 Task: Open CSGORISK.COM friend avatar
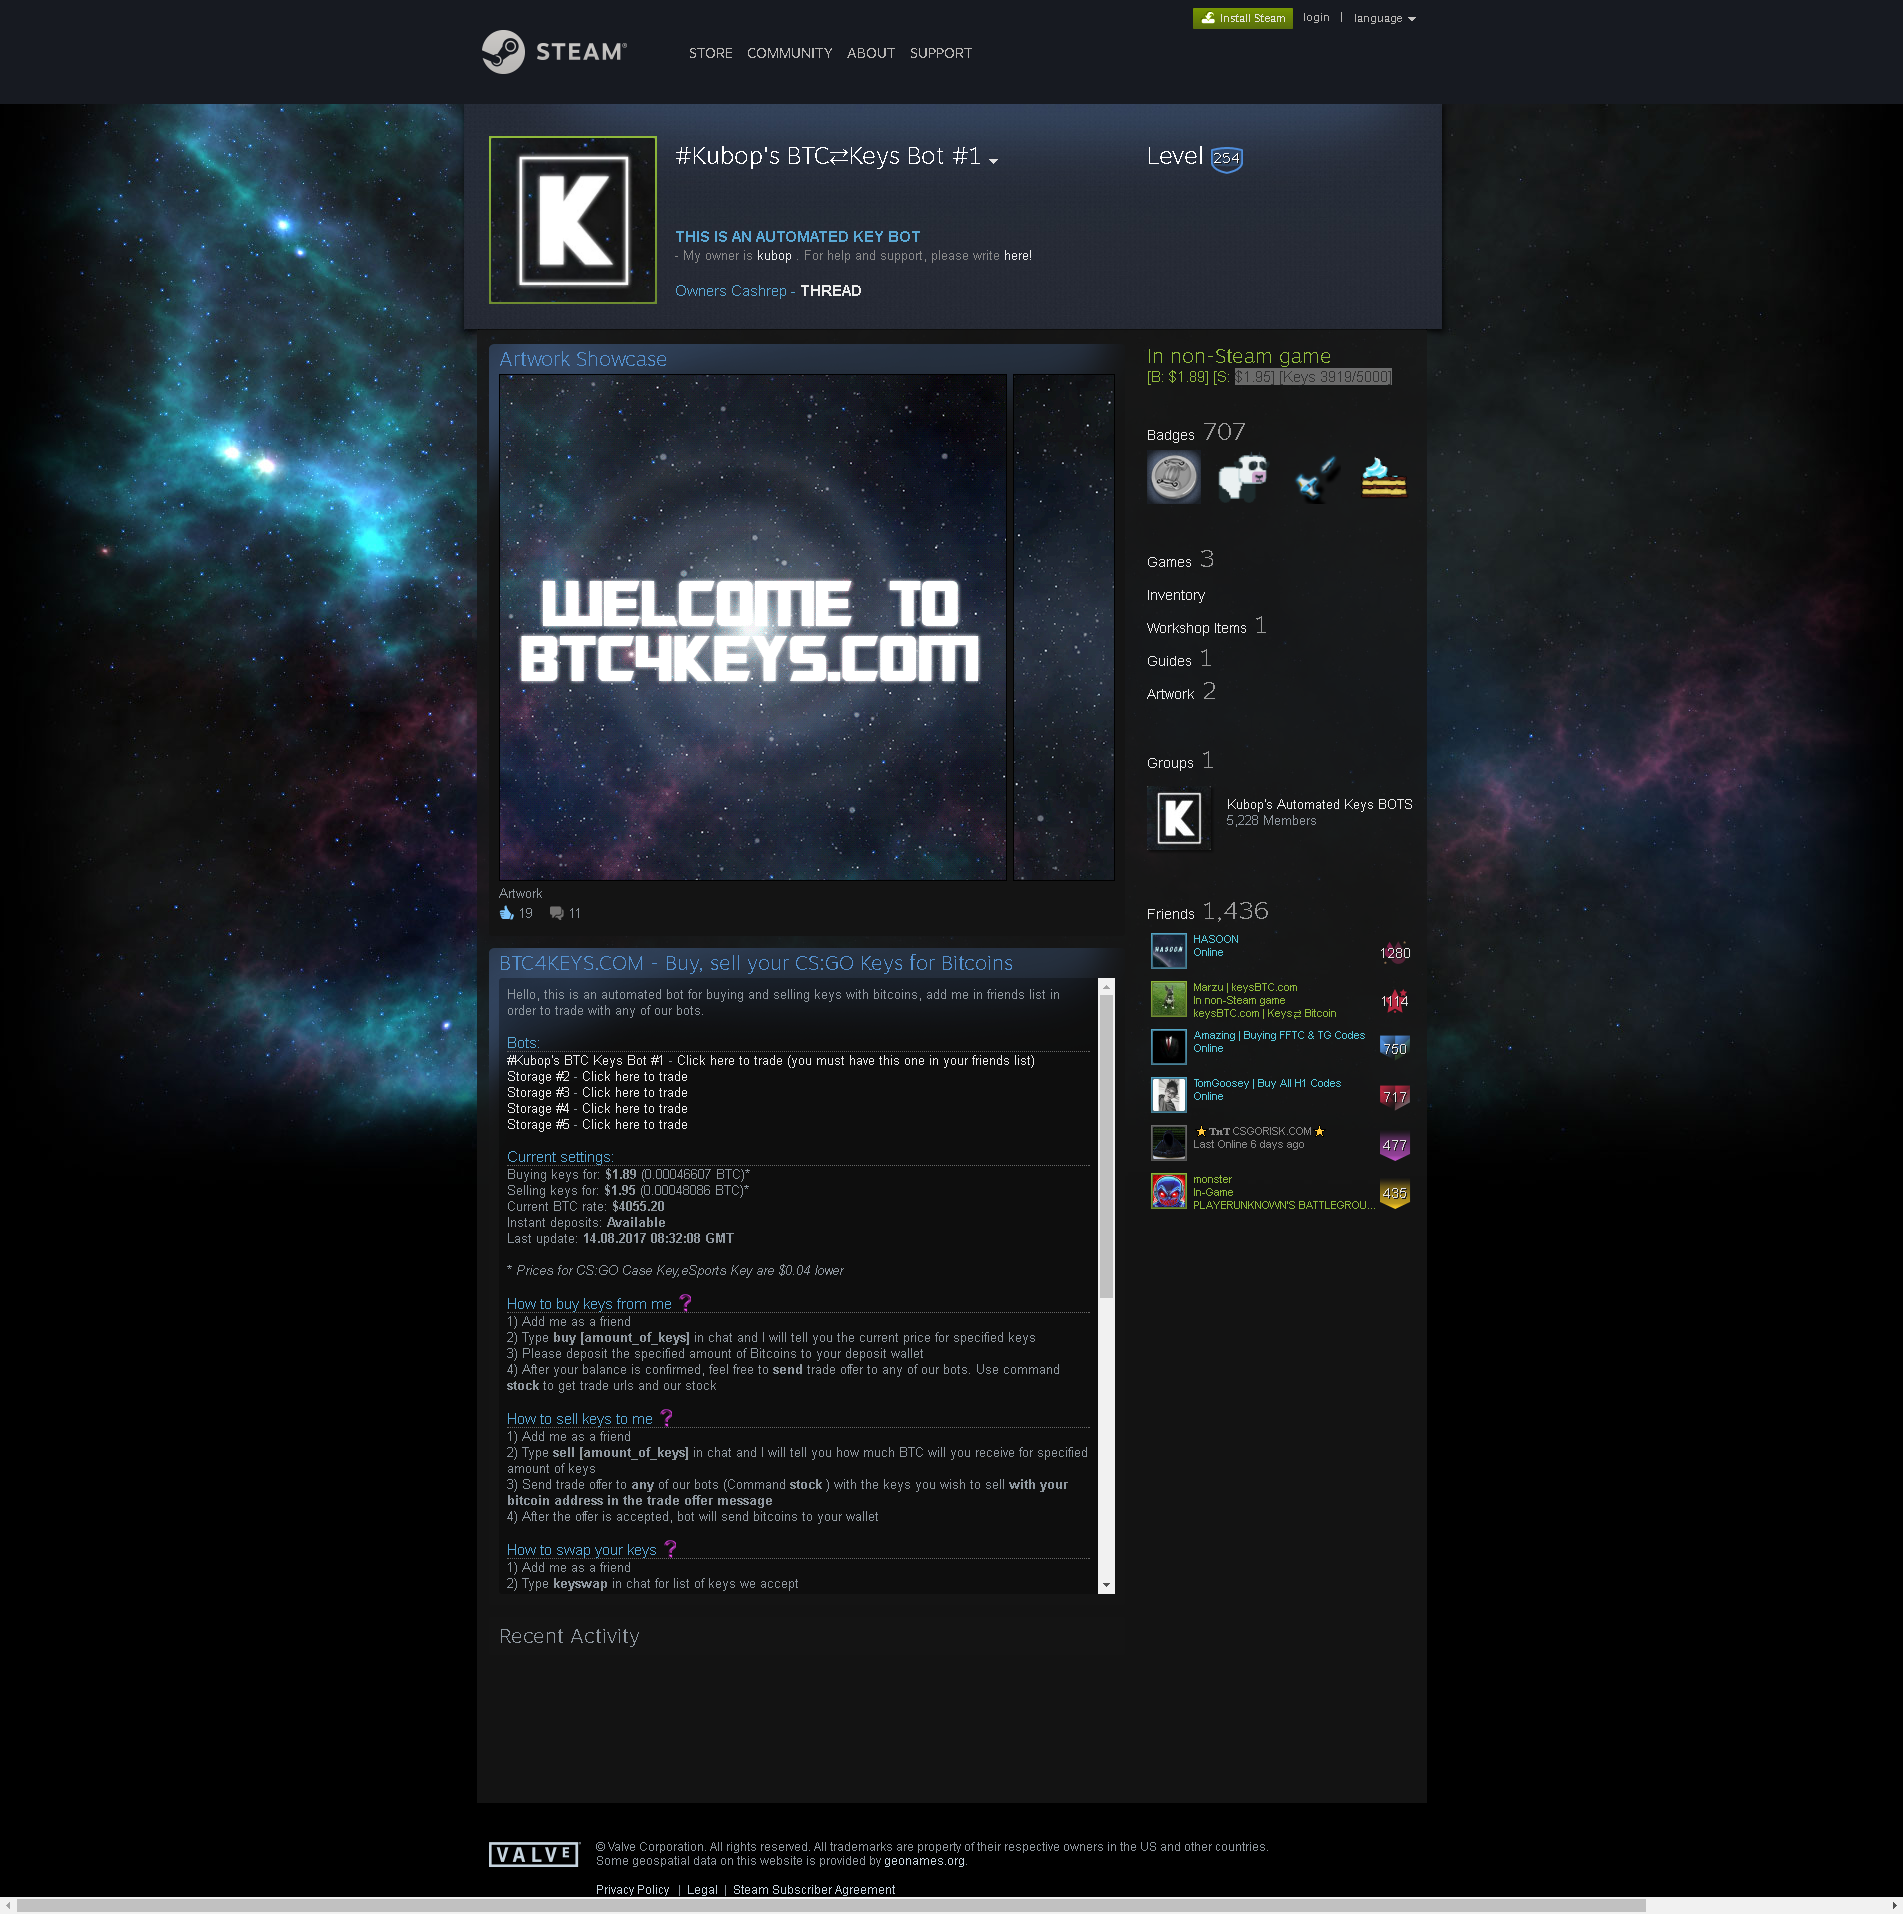click(1168, 1143)
